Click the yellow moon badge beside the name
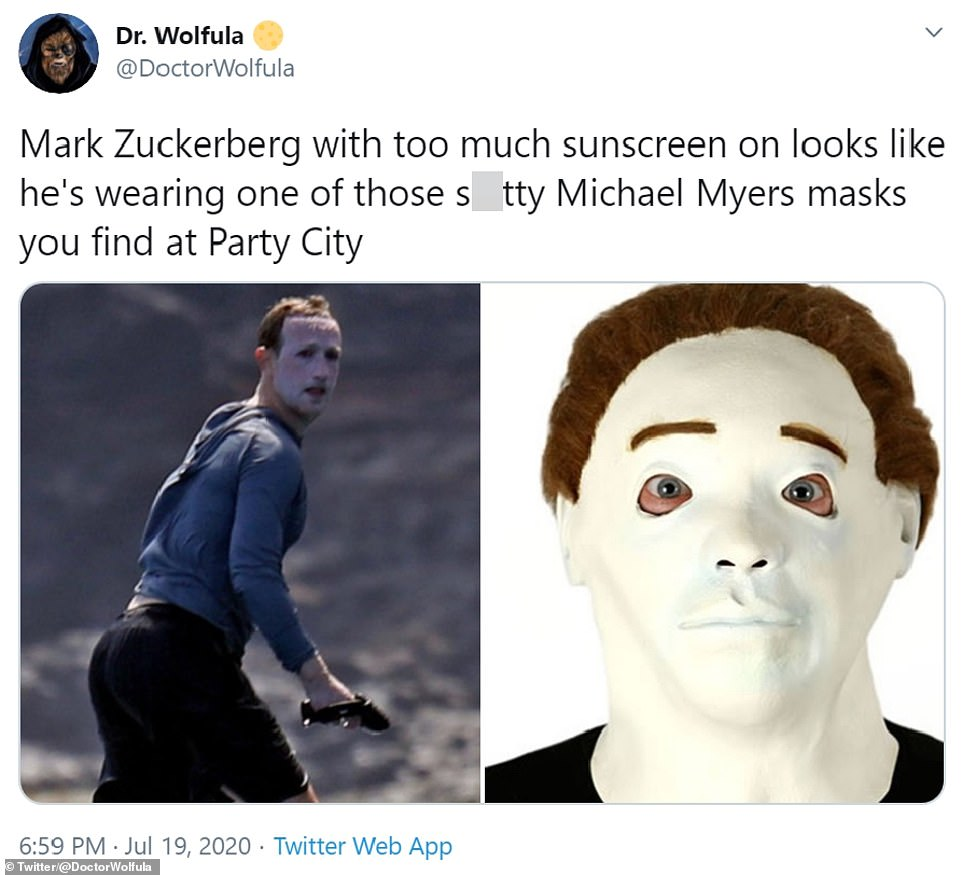 [x=268, y=36]
